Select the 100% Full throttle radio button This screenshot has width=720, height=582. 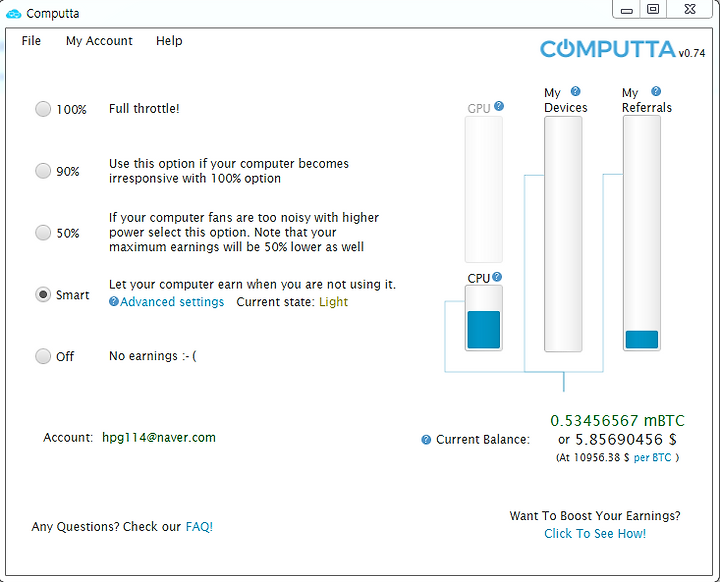tap(43, 109)
